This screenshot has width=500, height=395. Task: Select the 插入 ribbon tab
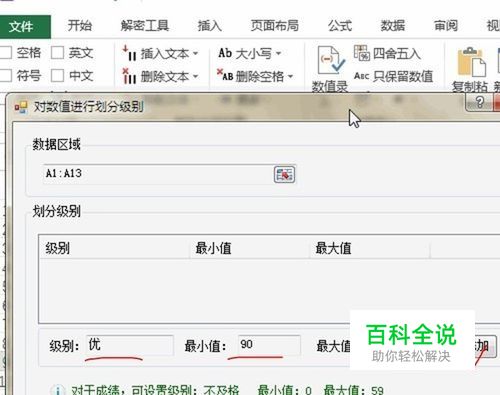210,26
